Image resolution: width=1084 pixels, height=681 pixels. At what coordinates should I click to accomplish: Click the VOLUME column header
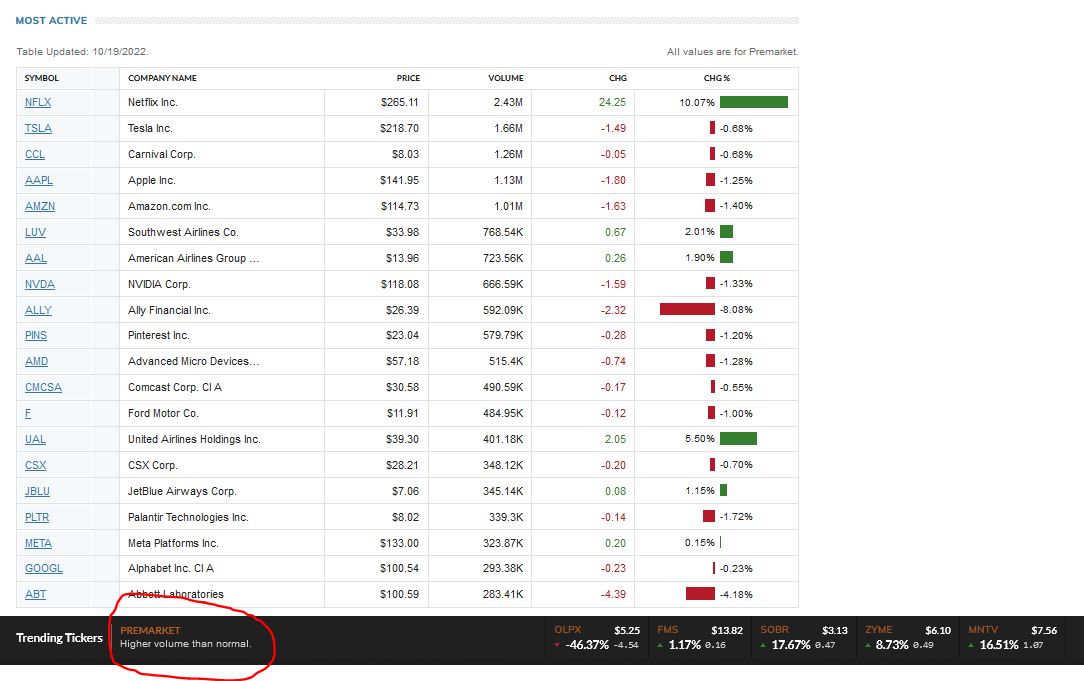tap(505, 78)
